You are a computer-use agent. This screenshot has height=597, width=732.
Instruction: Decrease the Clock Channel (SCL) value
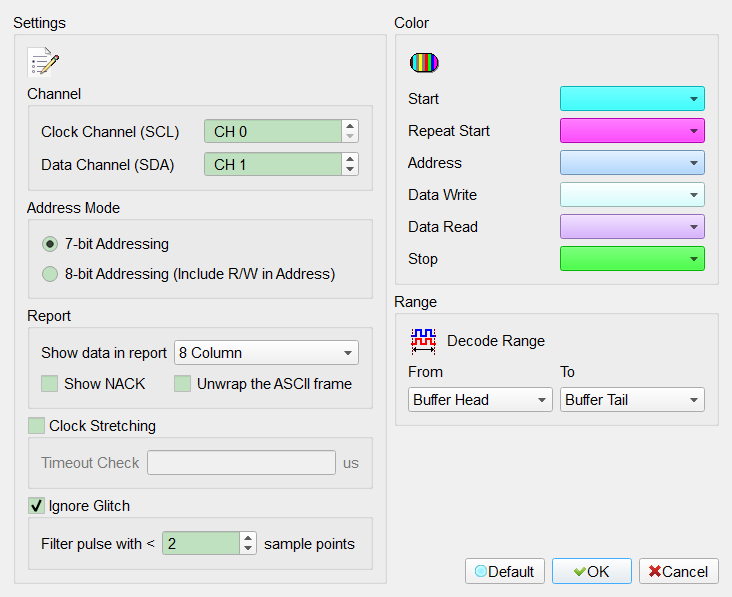(x=350, y=137)
